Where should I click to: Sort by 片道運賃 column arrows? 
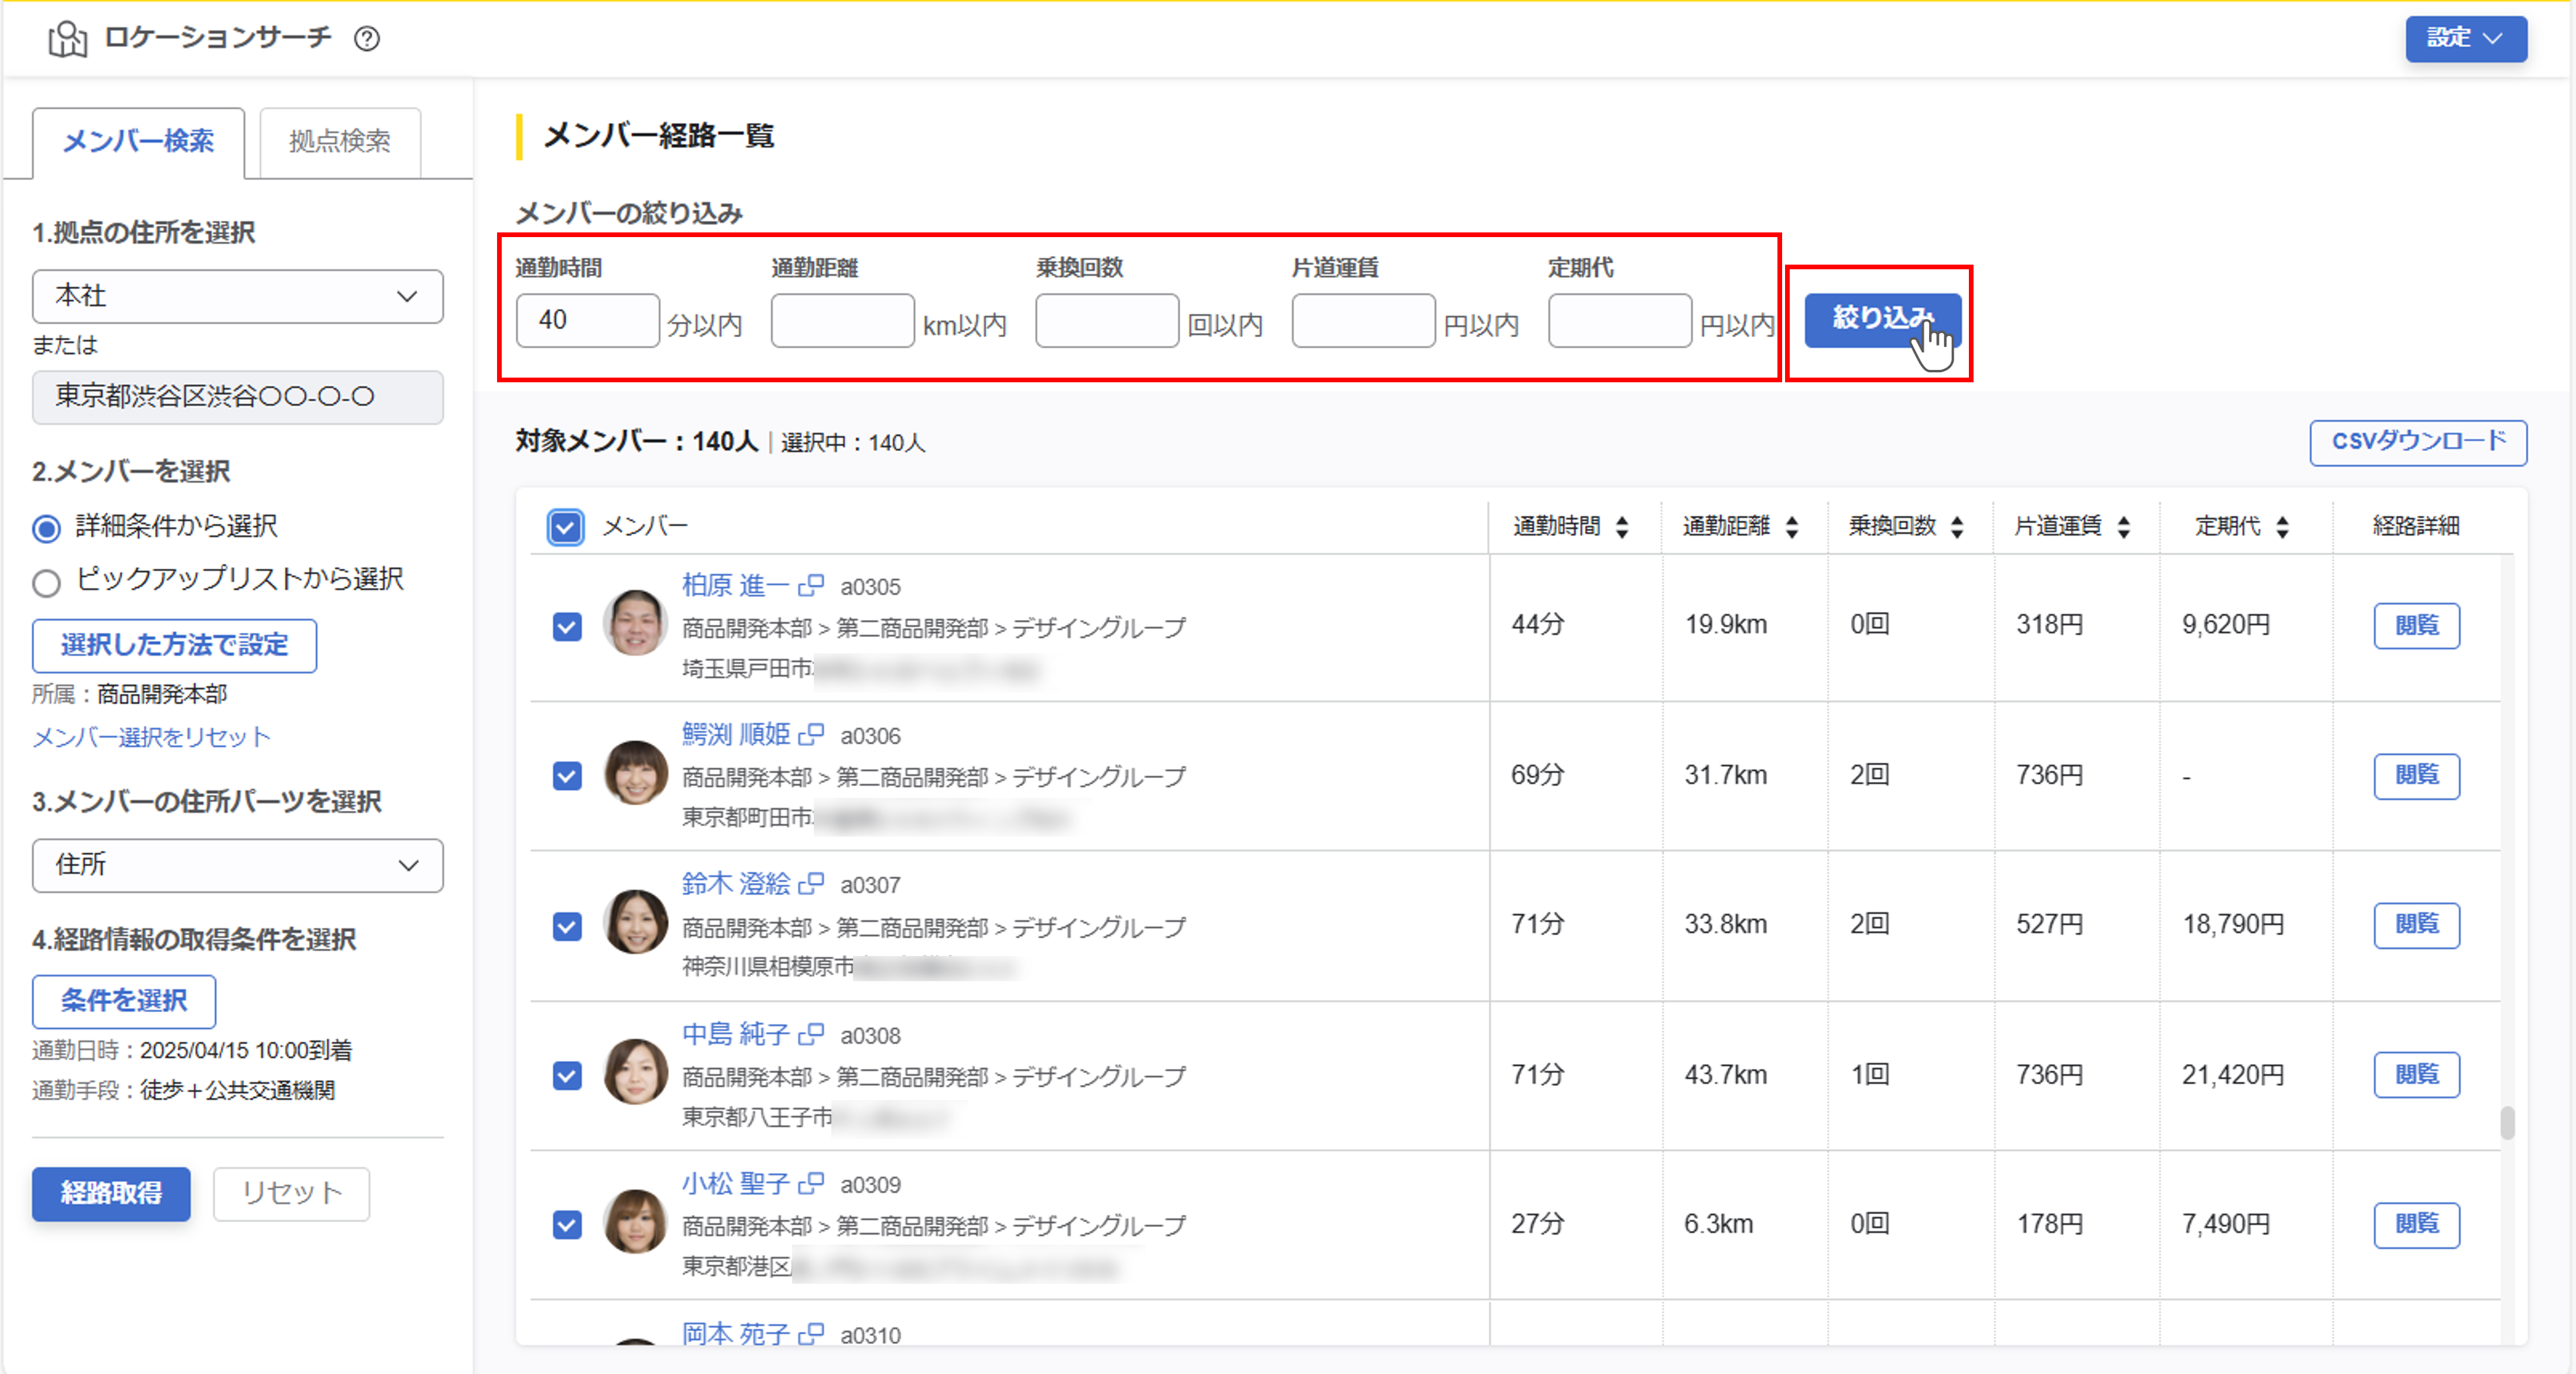(x=2123, y=527)
